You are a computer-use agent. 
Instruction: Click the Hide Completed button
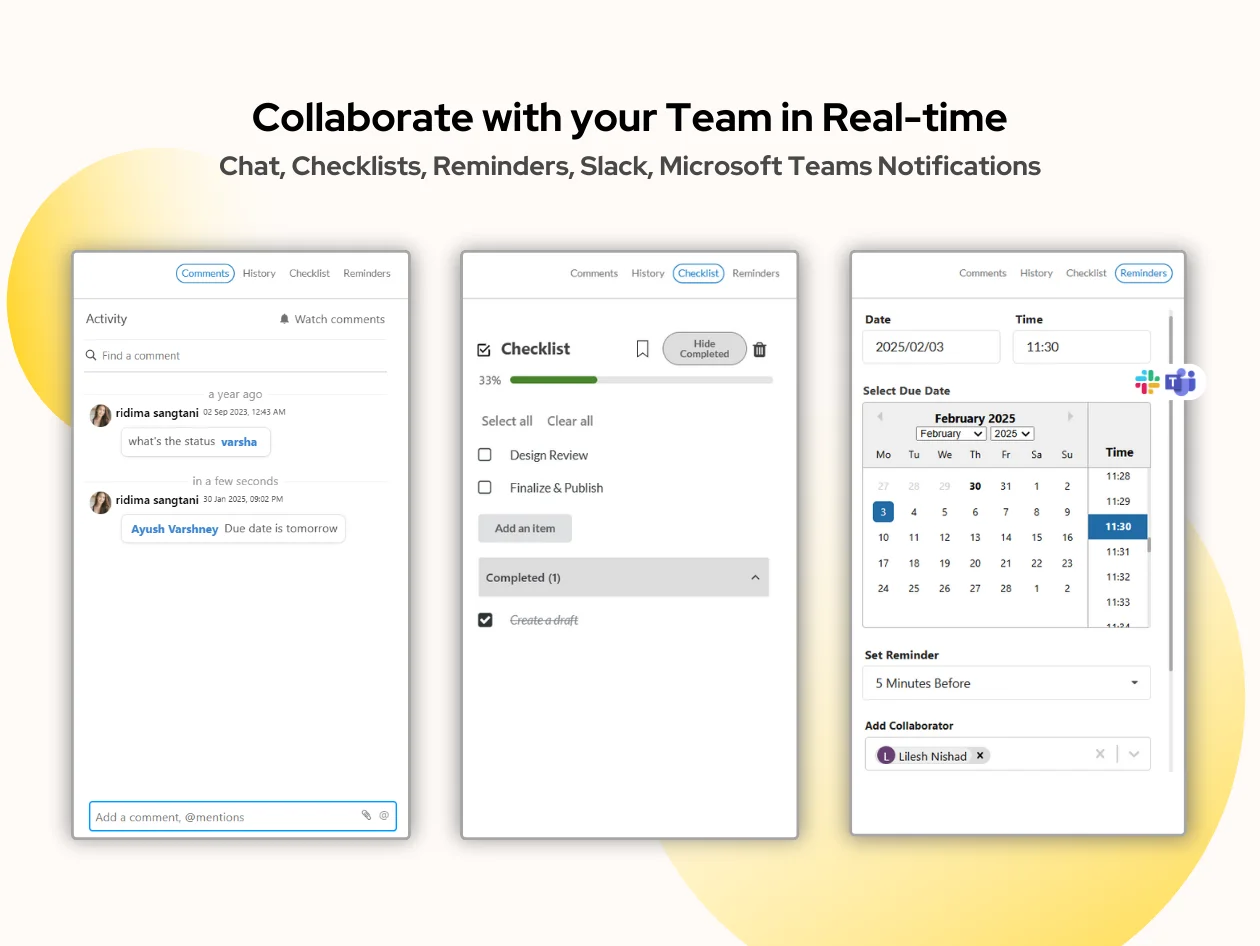[x=704, y=348]
